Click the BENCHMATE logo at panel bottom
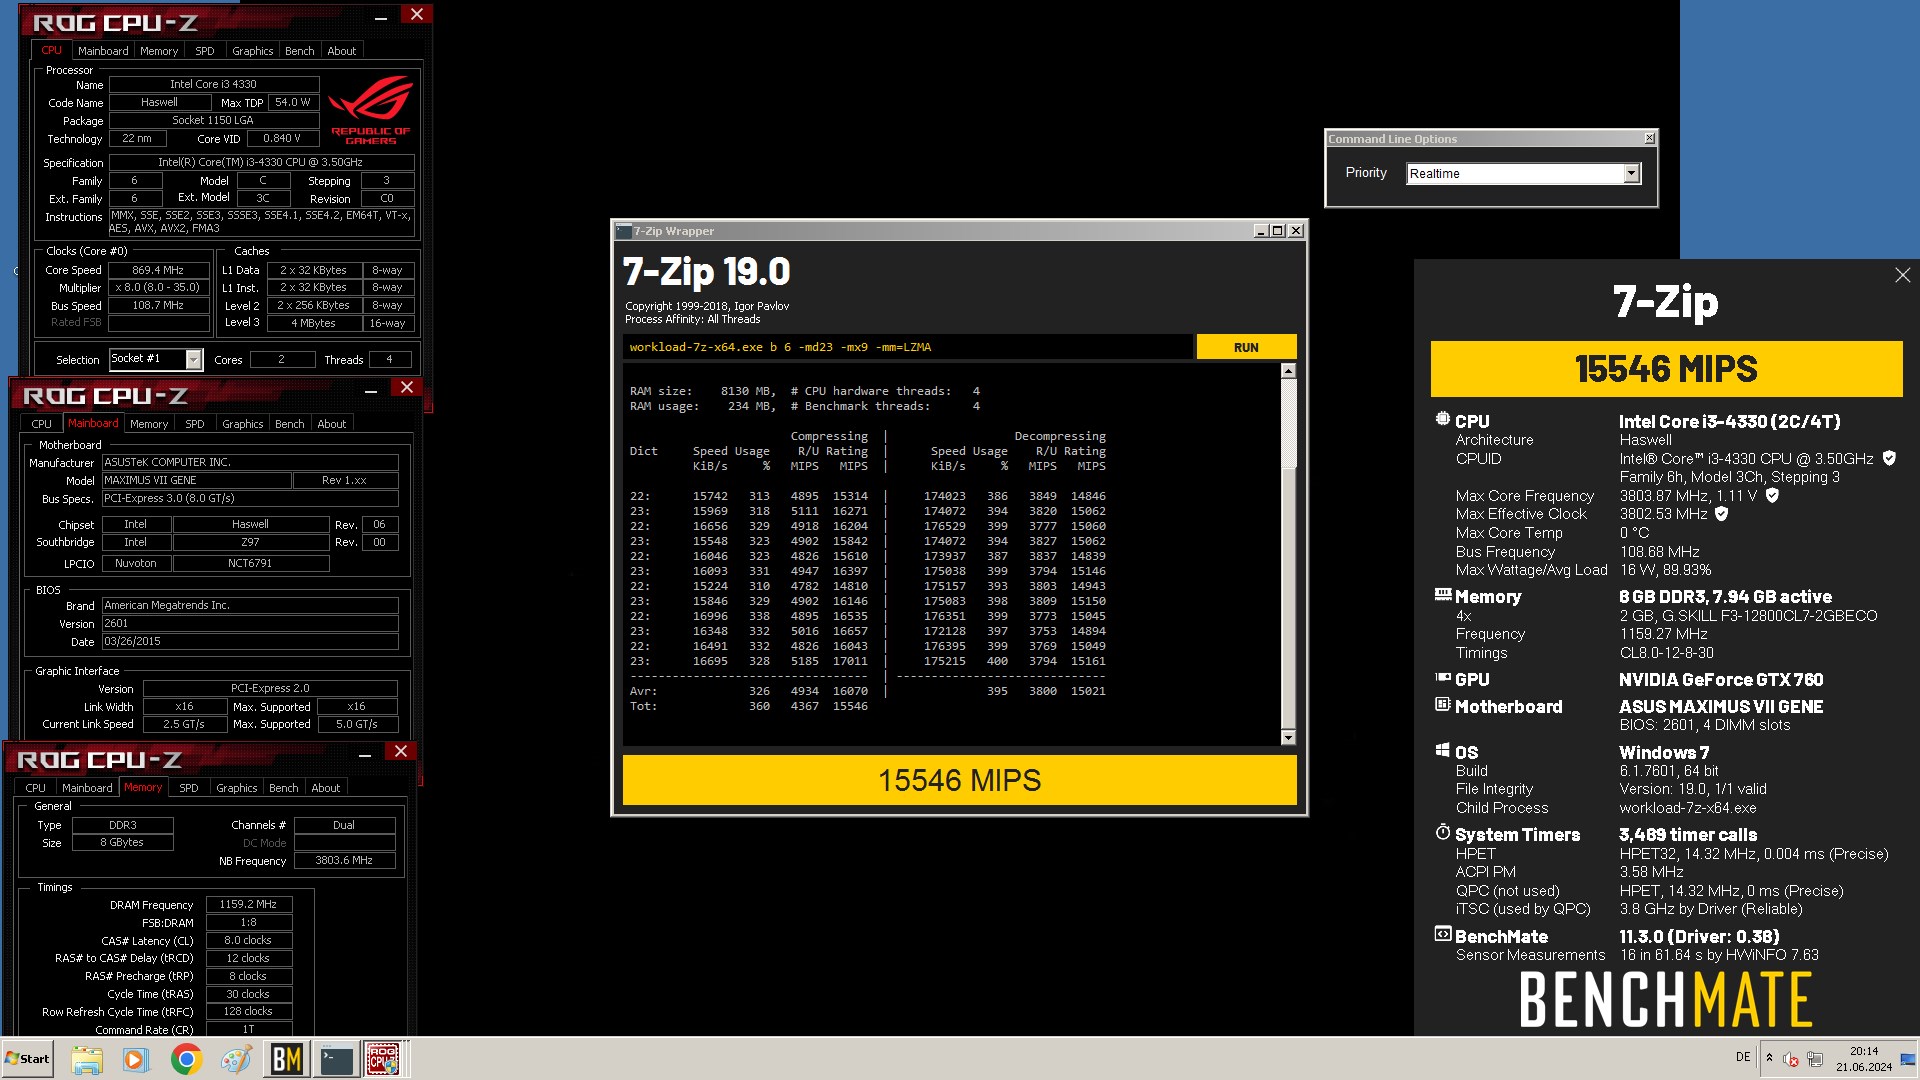The width and height of the screenshot is (1920, 1080). (1665, 999)
